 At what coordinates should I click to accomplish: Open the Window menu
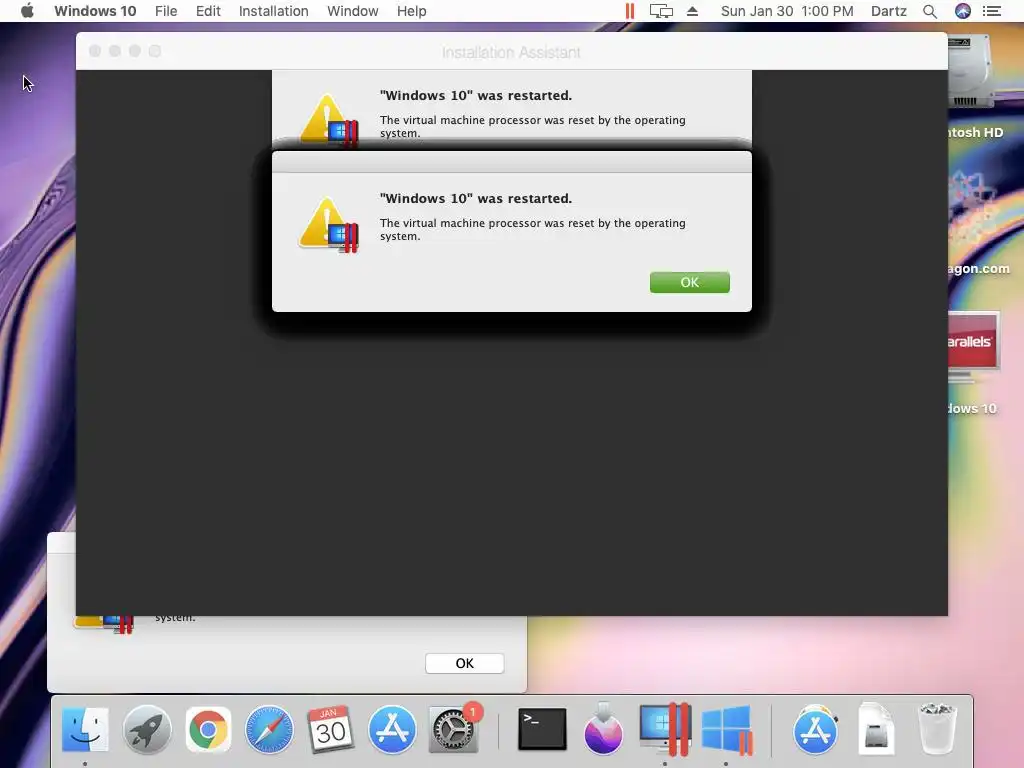353,11
